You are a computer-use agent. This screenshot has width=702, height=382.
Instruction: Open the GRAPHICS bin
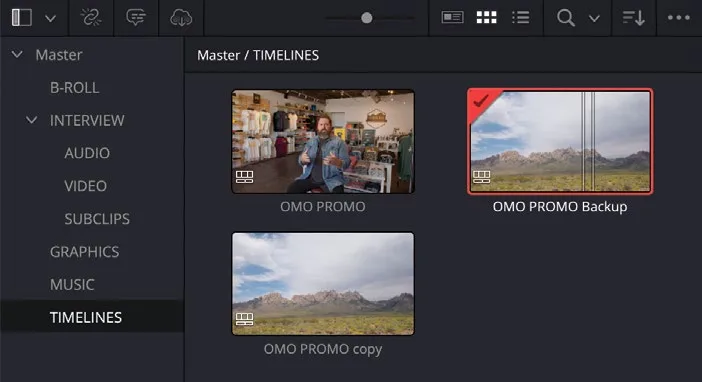84,252
